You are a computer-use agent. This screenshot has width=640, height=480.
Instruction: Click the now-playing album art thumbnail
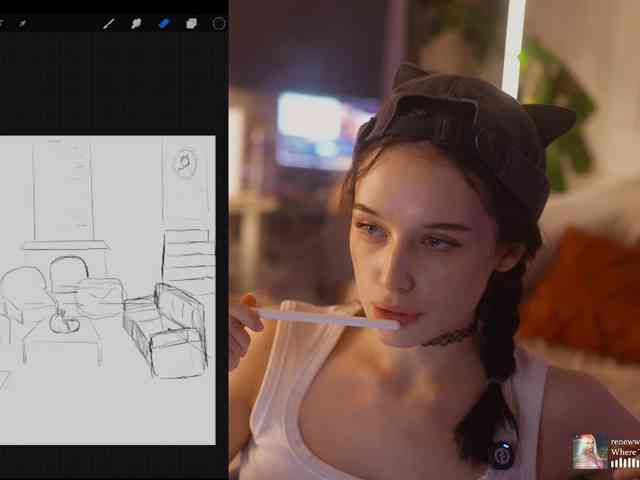pyautogui.click(x=589, y=451)
